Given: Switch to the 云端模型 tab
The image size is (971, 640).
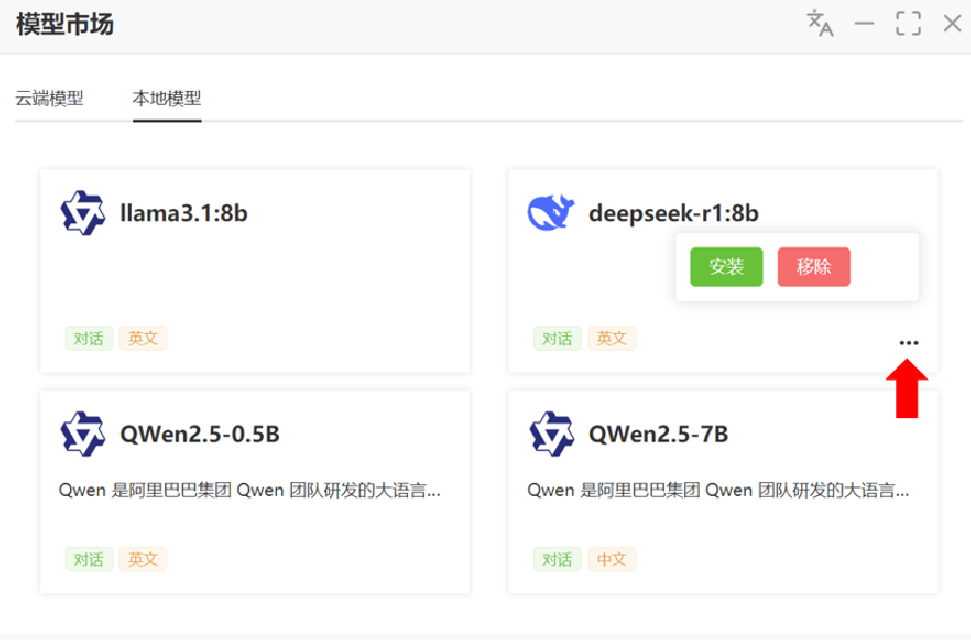Looking at the screenshot, I should 49,98.
